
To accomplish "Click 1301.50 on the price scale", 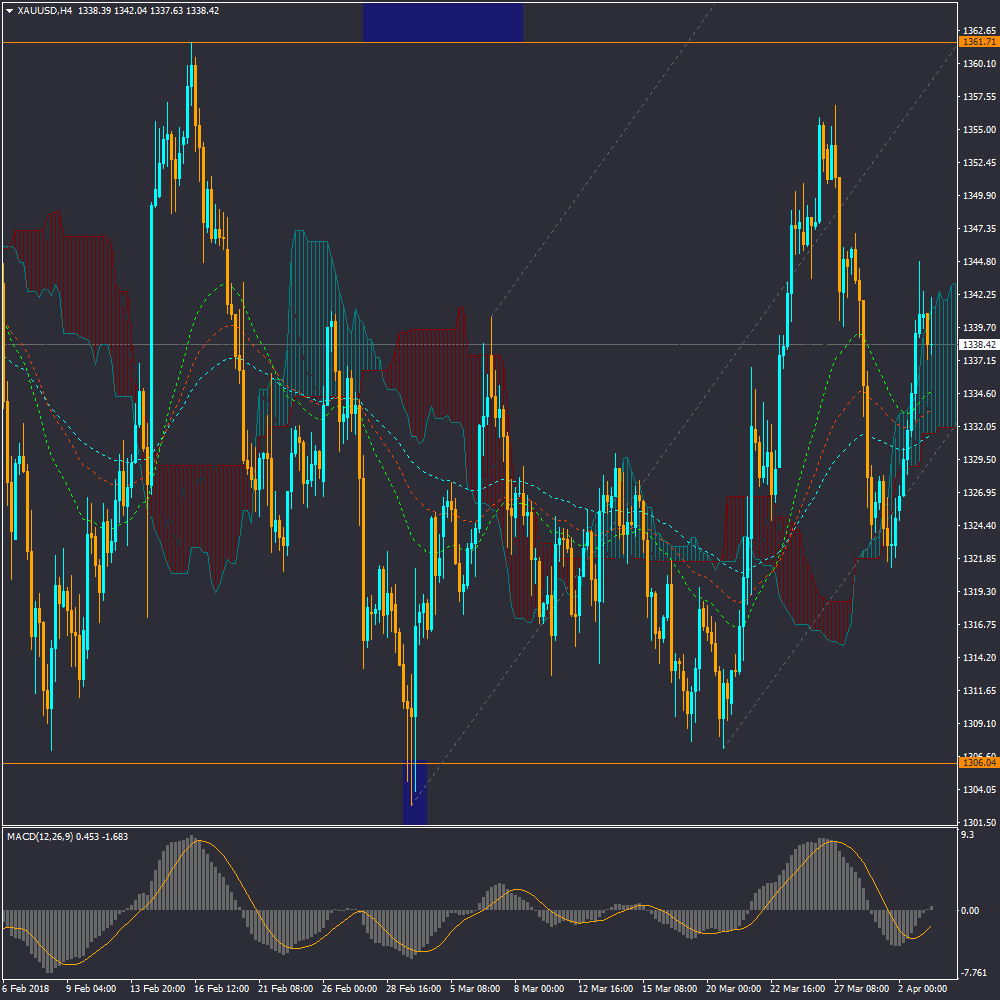I will click(977, 822).
